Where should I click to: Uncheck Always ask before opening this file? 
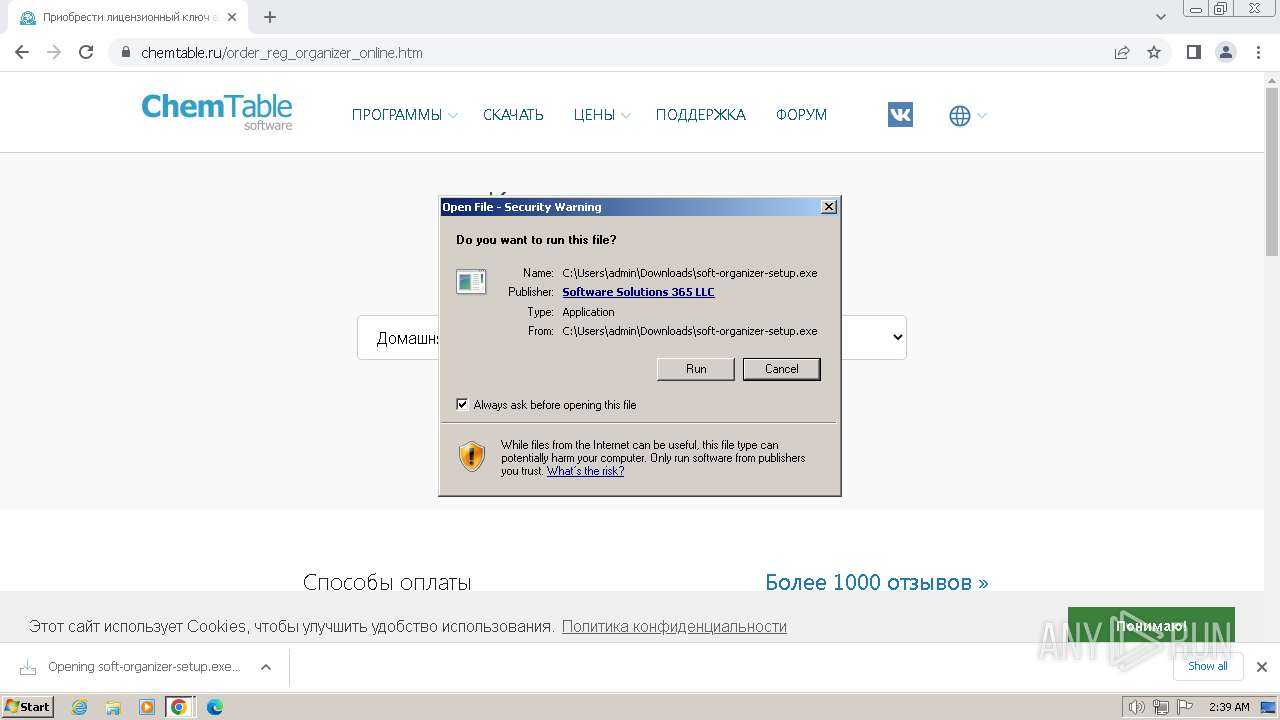coord(462,404)
